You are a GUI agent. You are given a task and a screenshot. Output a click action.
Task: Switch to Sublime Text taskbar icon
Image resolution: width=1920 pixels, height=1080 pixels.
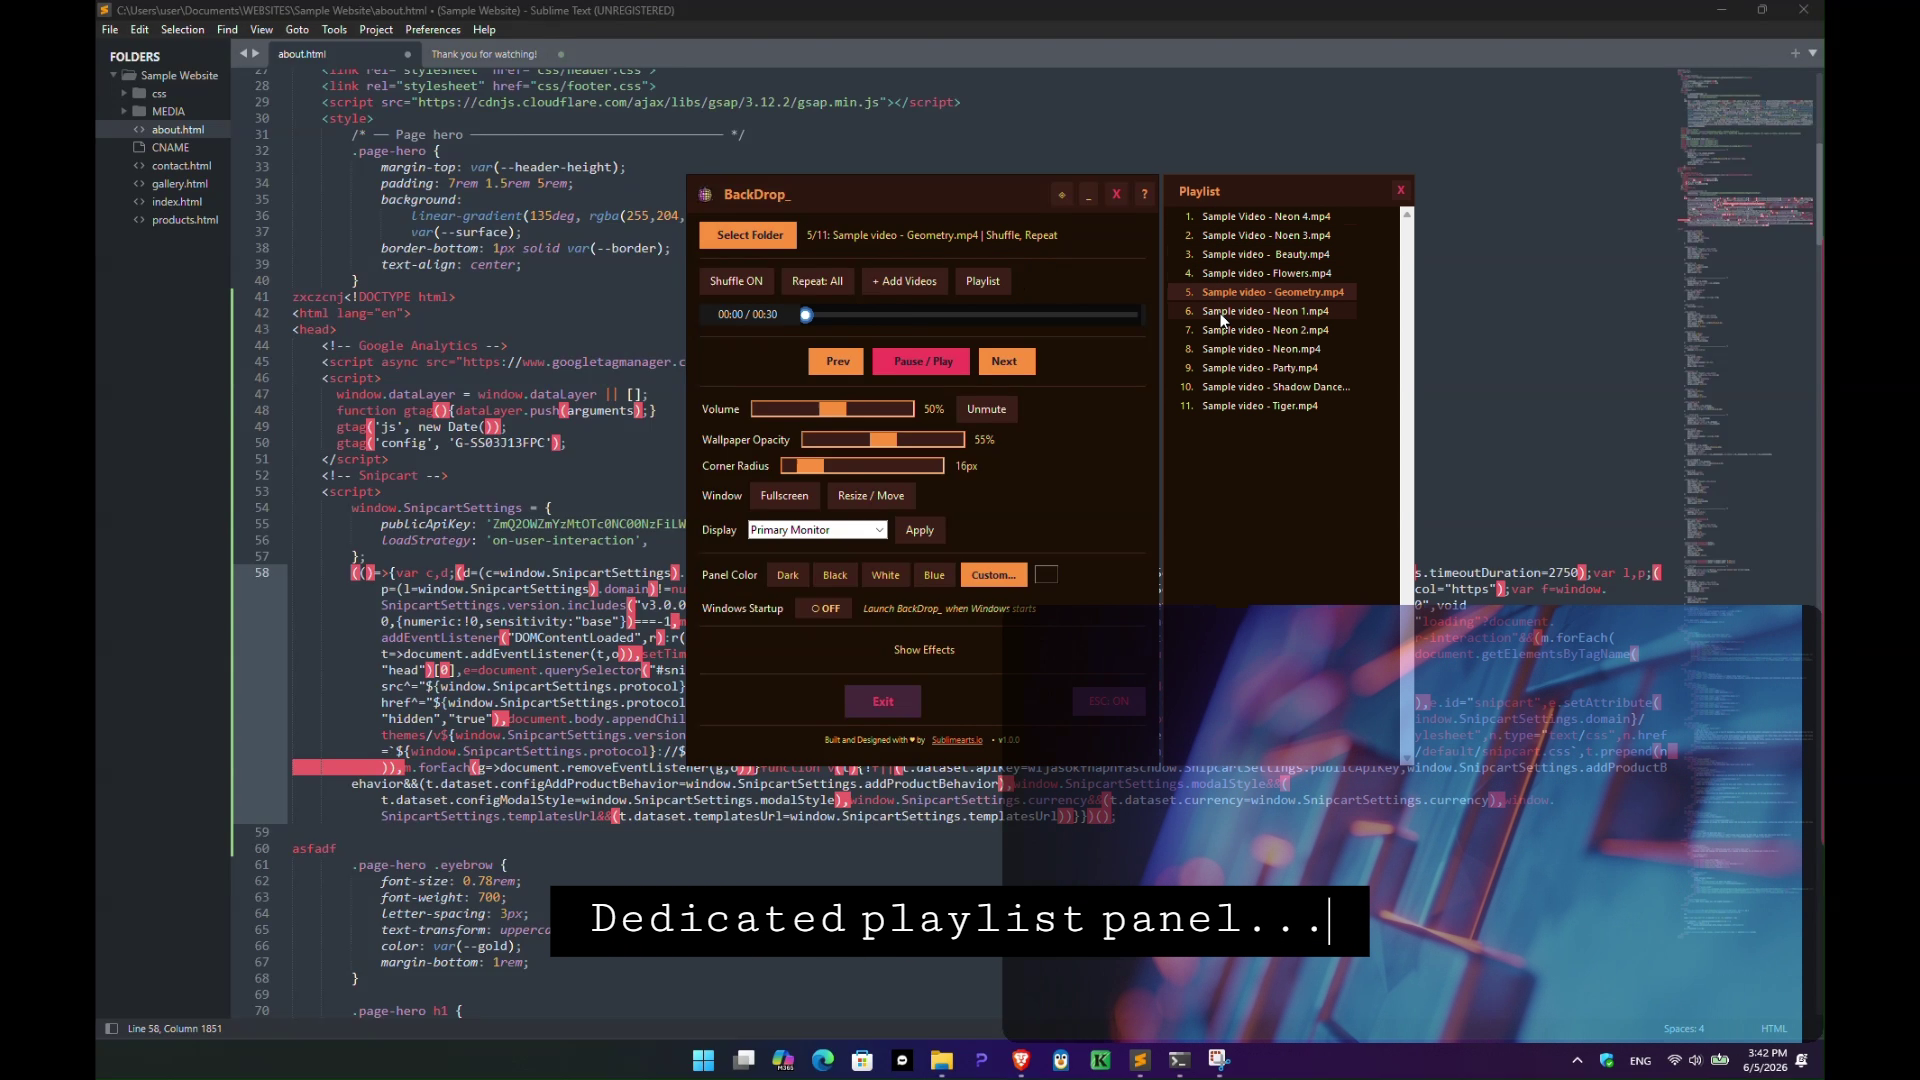tap(1140, 1060)
